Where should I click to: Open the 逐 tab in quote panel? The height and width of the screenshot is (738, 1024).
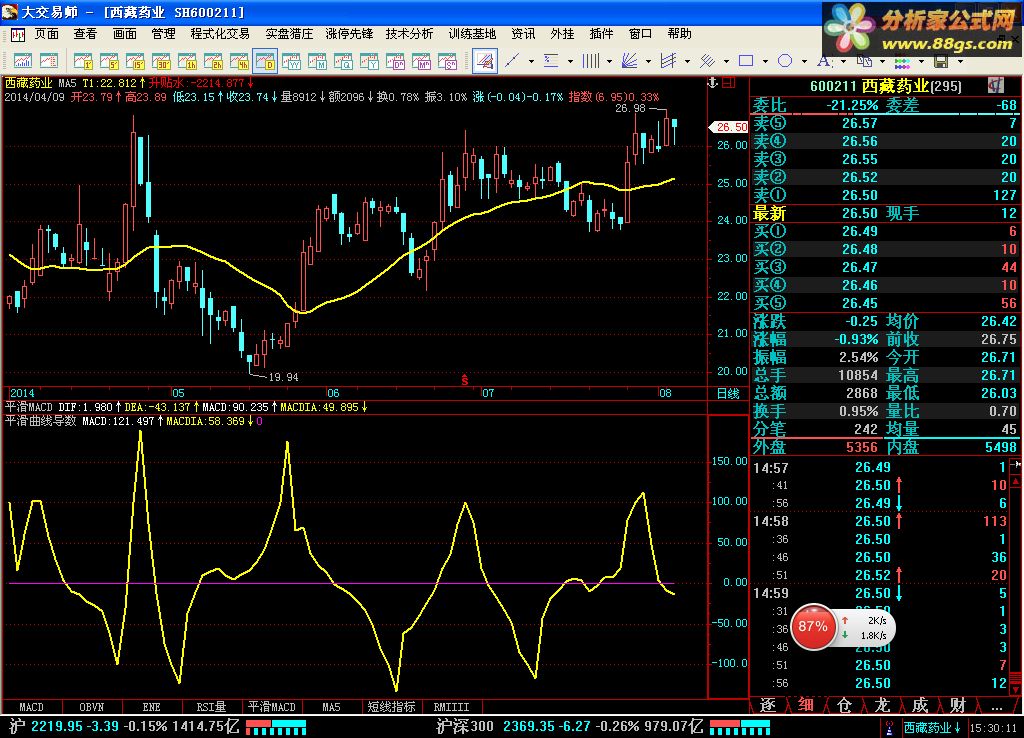[x=768, y=705]
